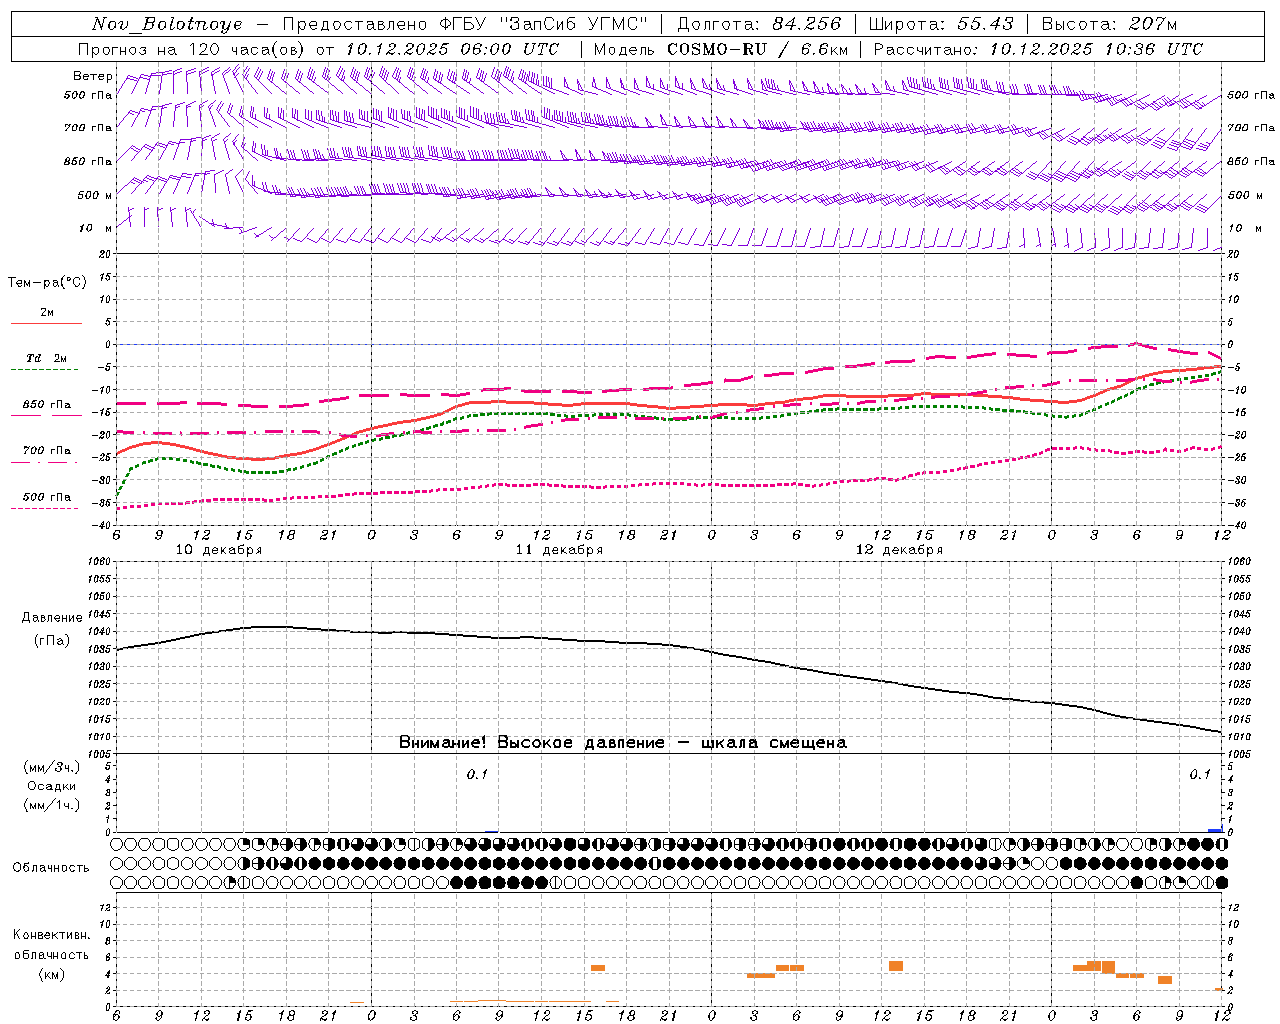
Task: Click the Облачность cloud cover row label
Action: click(51, 868)
